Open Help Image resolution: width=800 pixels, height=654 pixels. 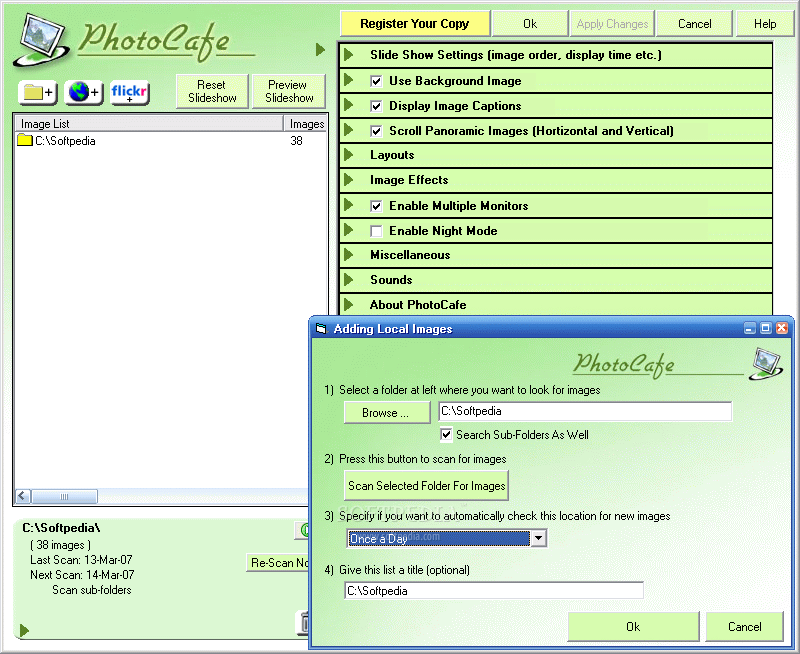click(765, 24)
